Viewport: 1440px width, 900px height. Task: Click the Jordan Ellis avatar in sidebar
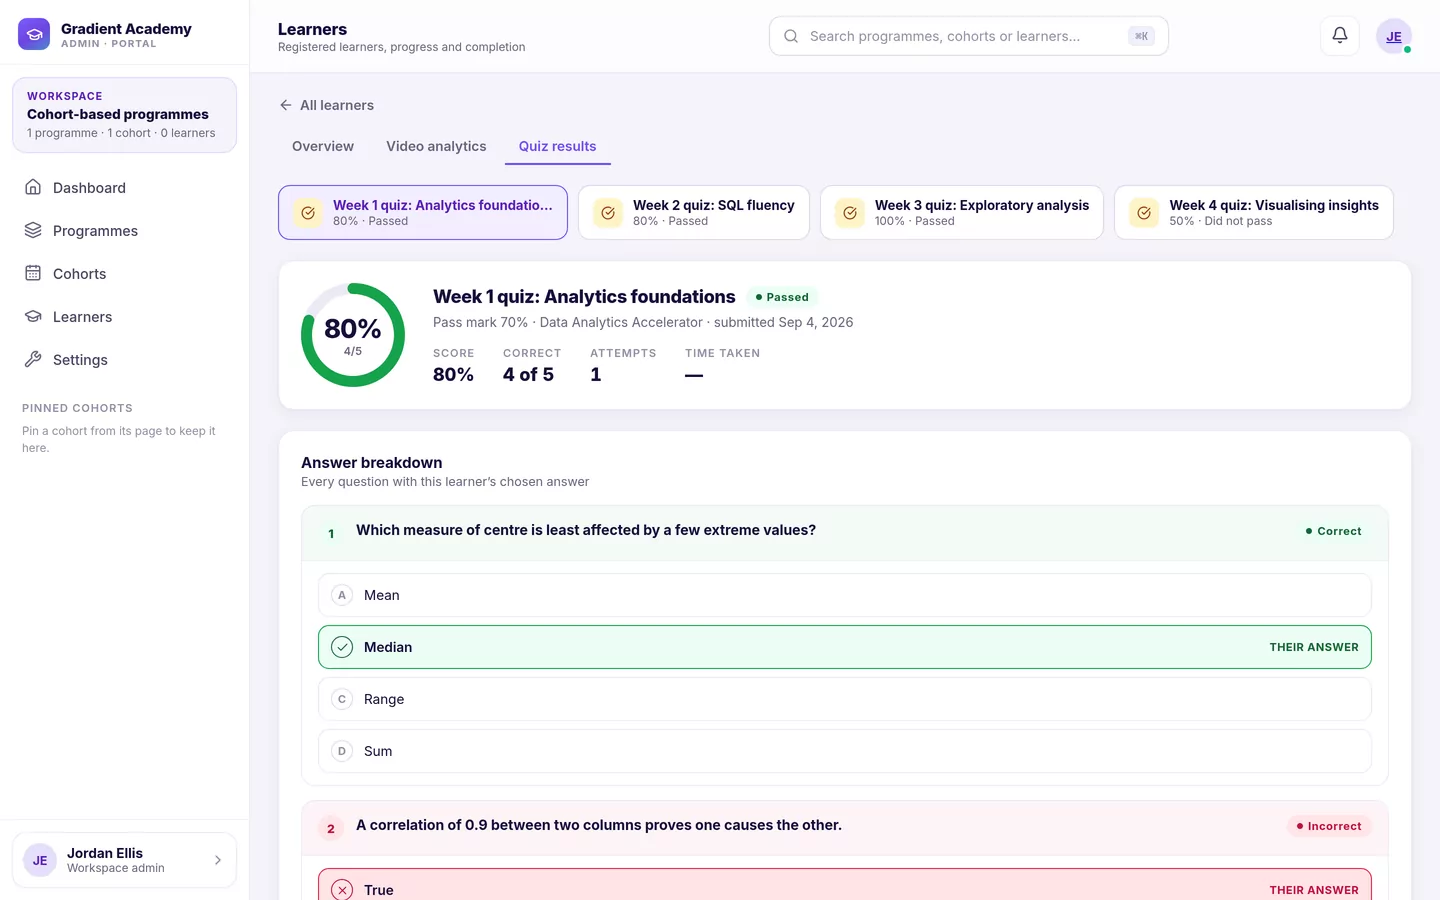click(40, 860)
